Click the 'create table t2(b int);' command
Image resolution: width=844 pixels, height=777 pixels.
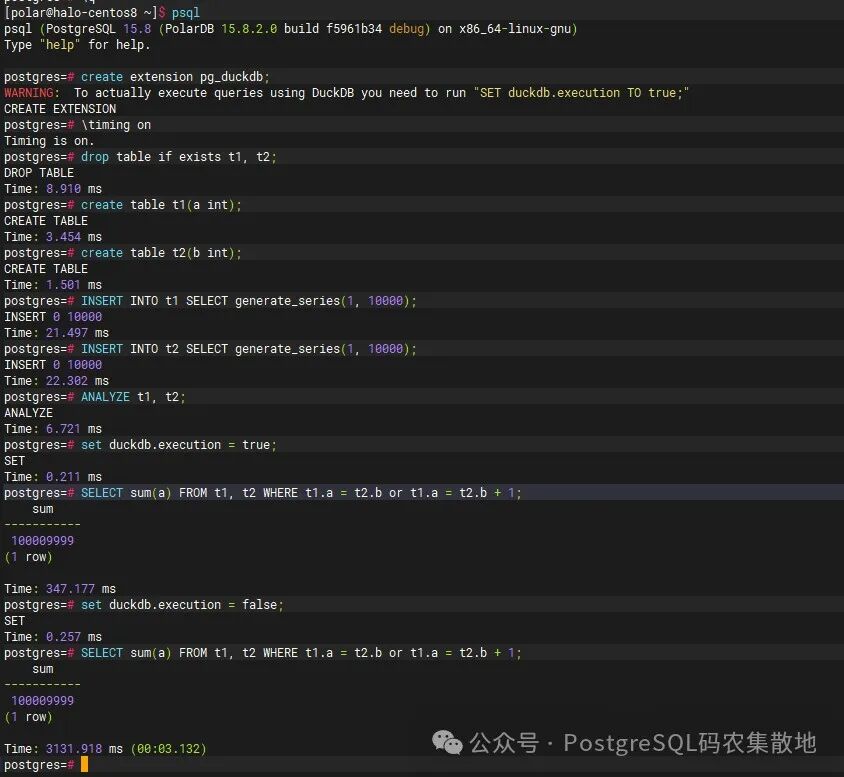(x=161, y=252)
